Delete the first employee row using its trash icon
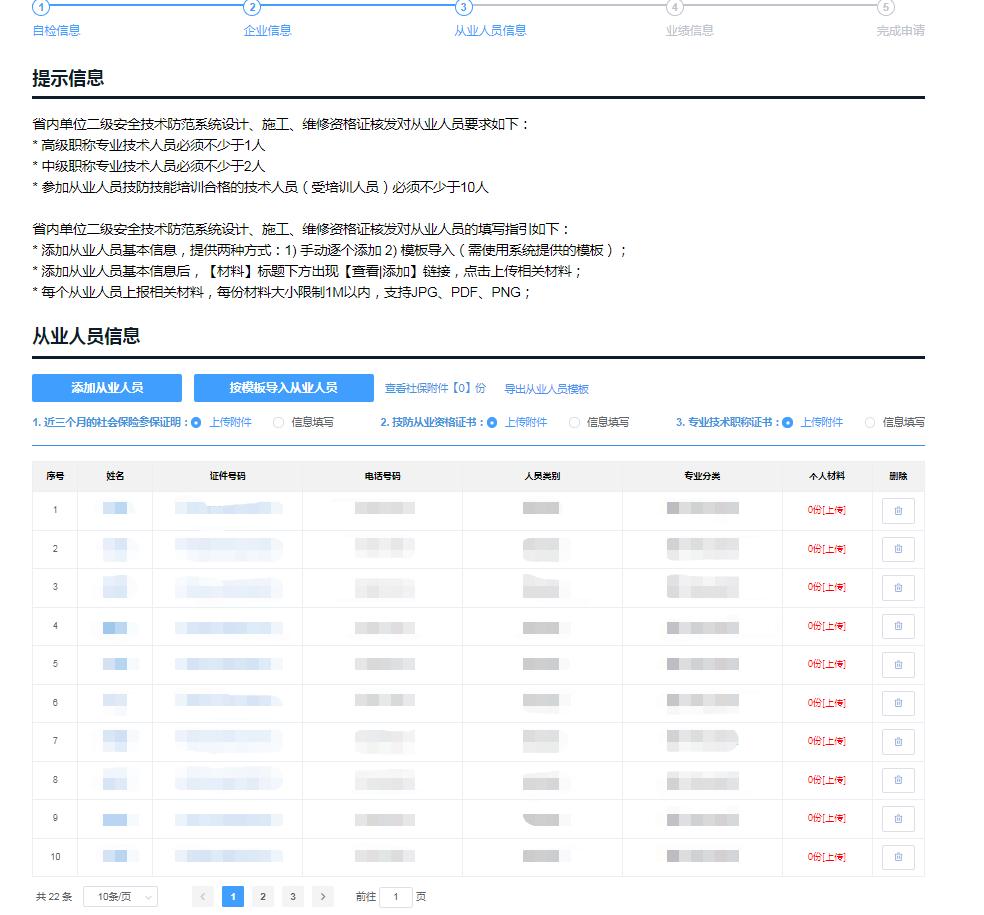 898,510
